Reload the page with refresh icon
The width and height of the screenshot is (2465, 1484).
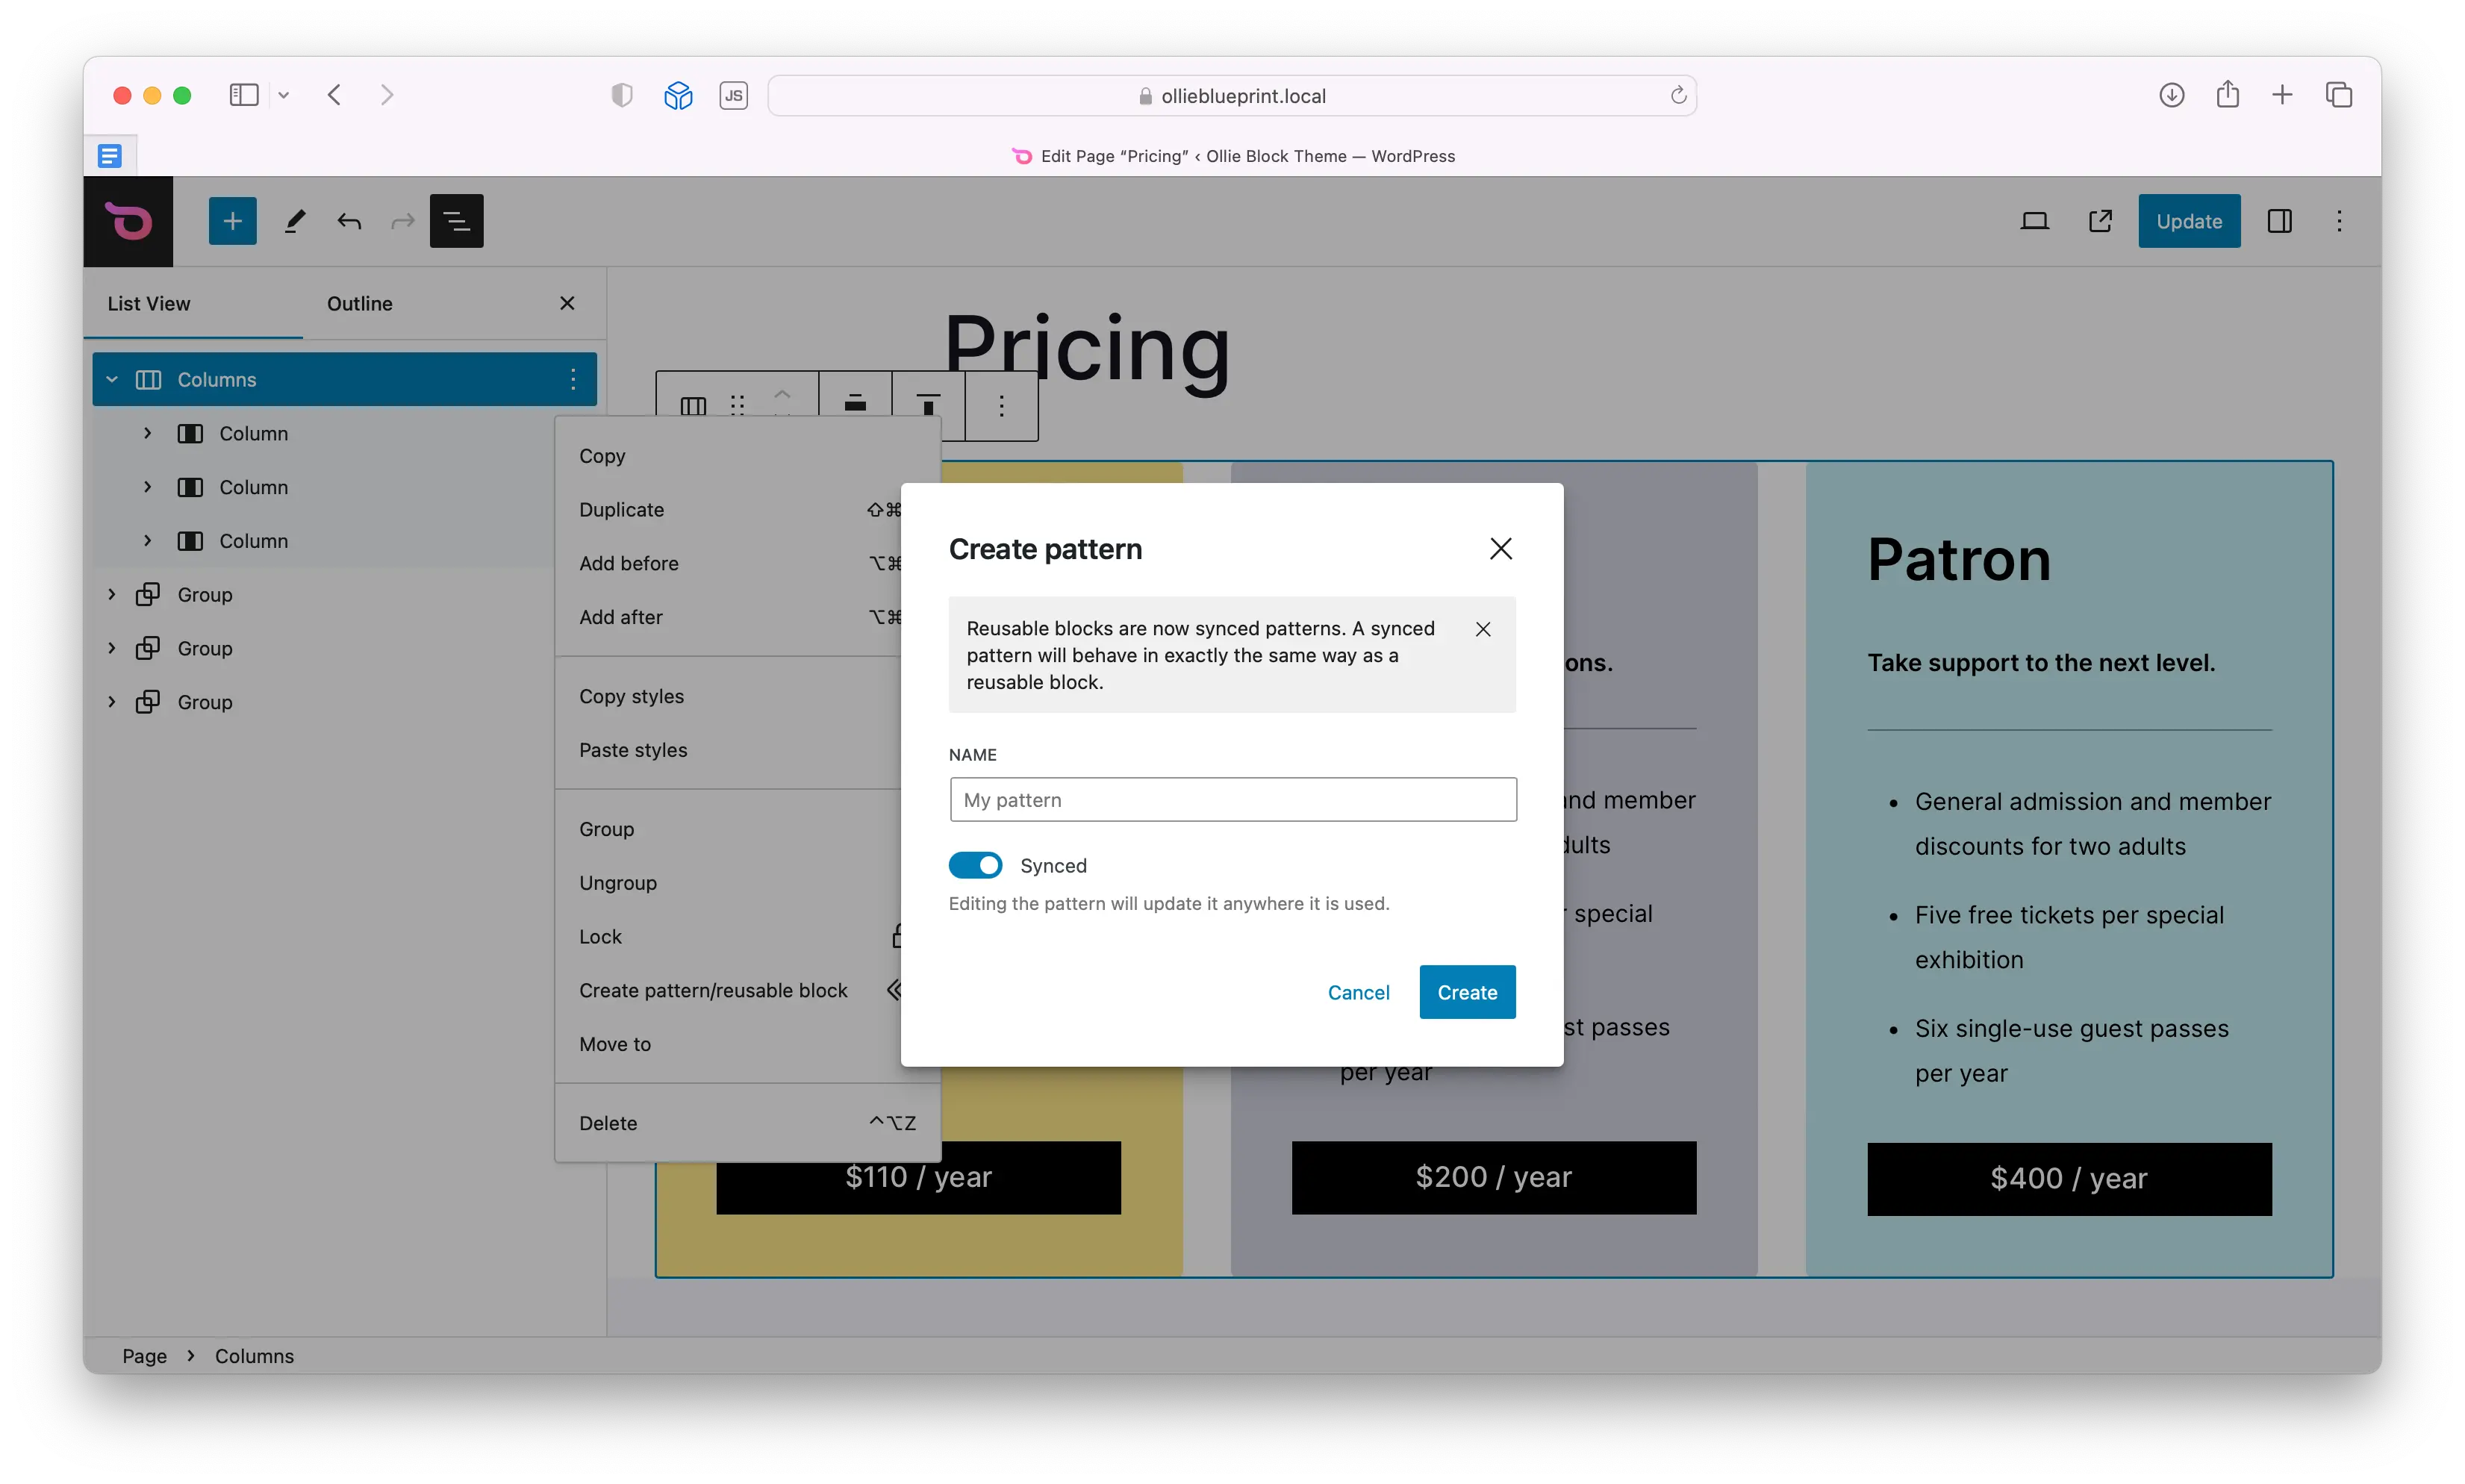(x=1678, y=95)
